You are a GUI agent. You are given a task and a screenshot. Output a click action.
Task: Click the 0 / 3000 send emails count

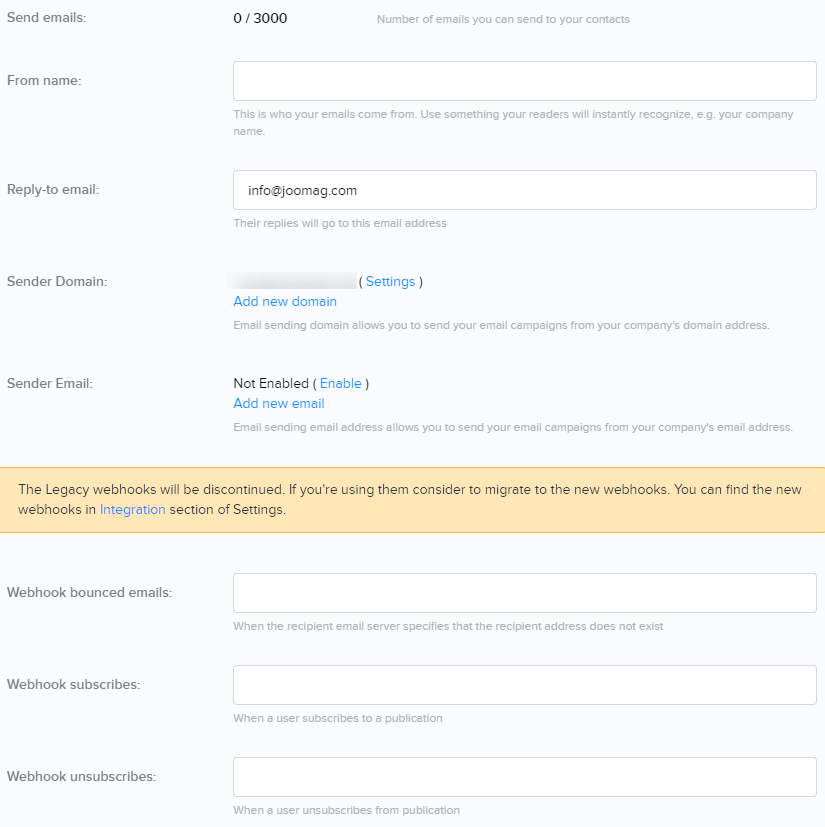tap(260, 18)
